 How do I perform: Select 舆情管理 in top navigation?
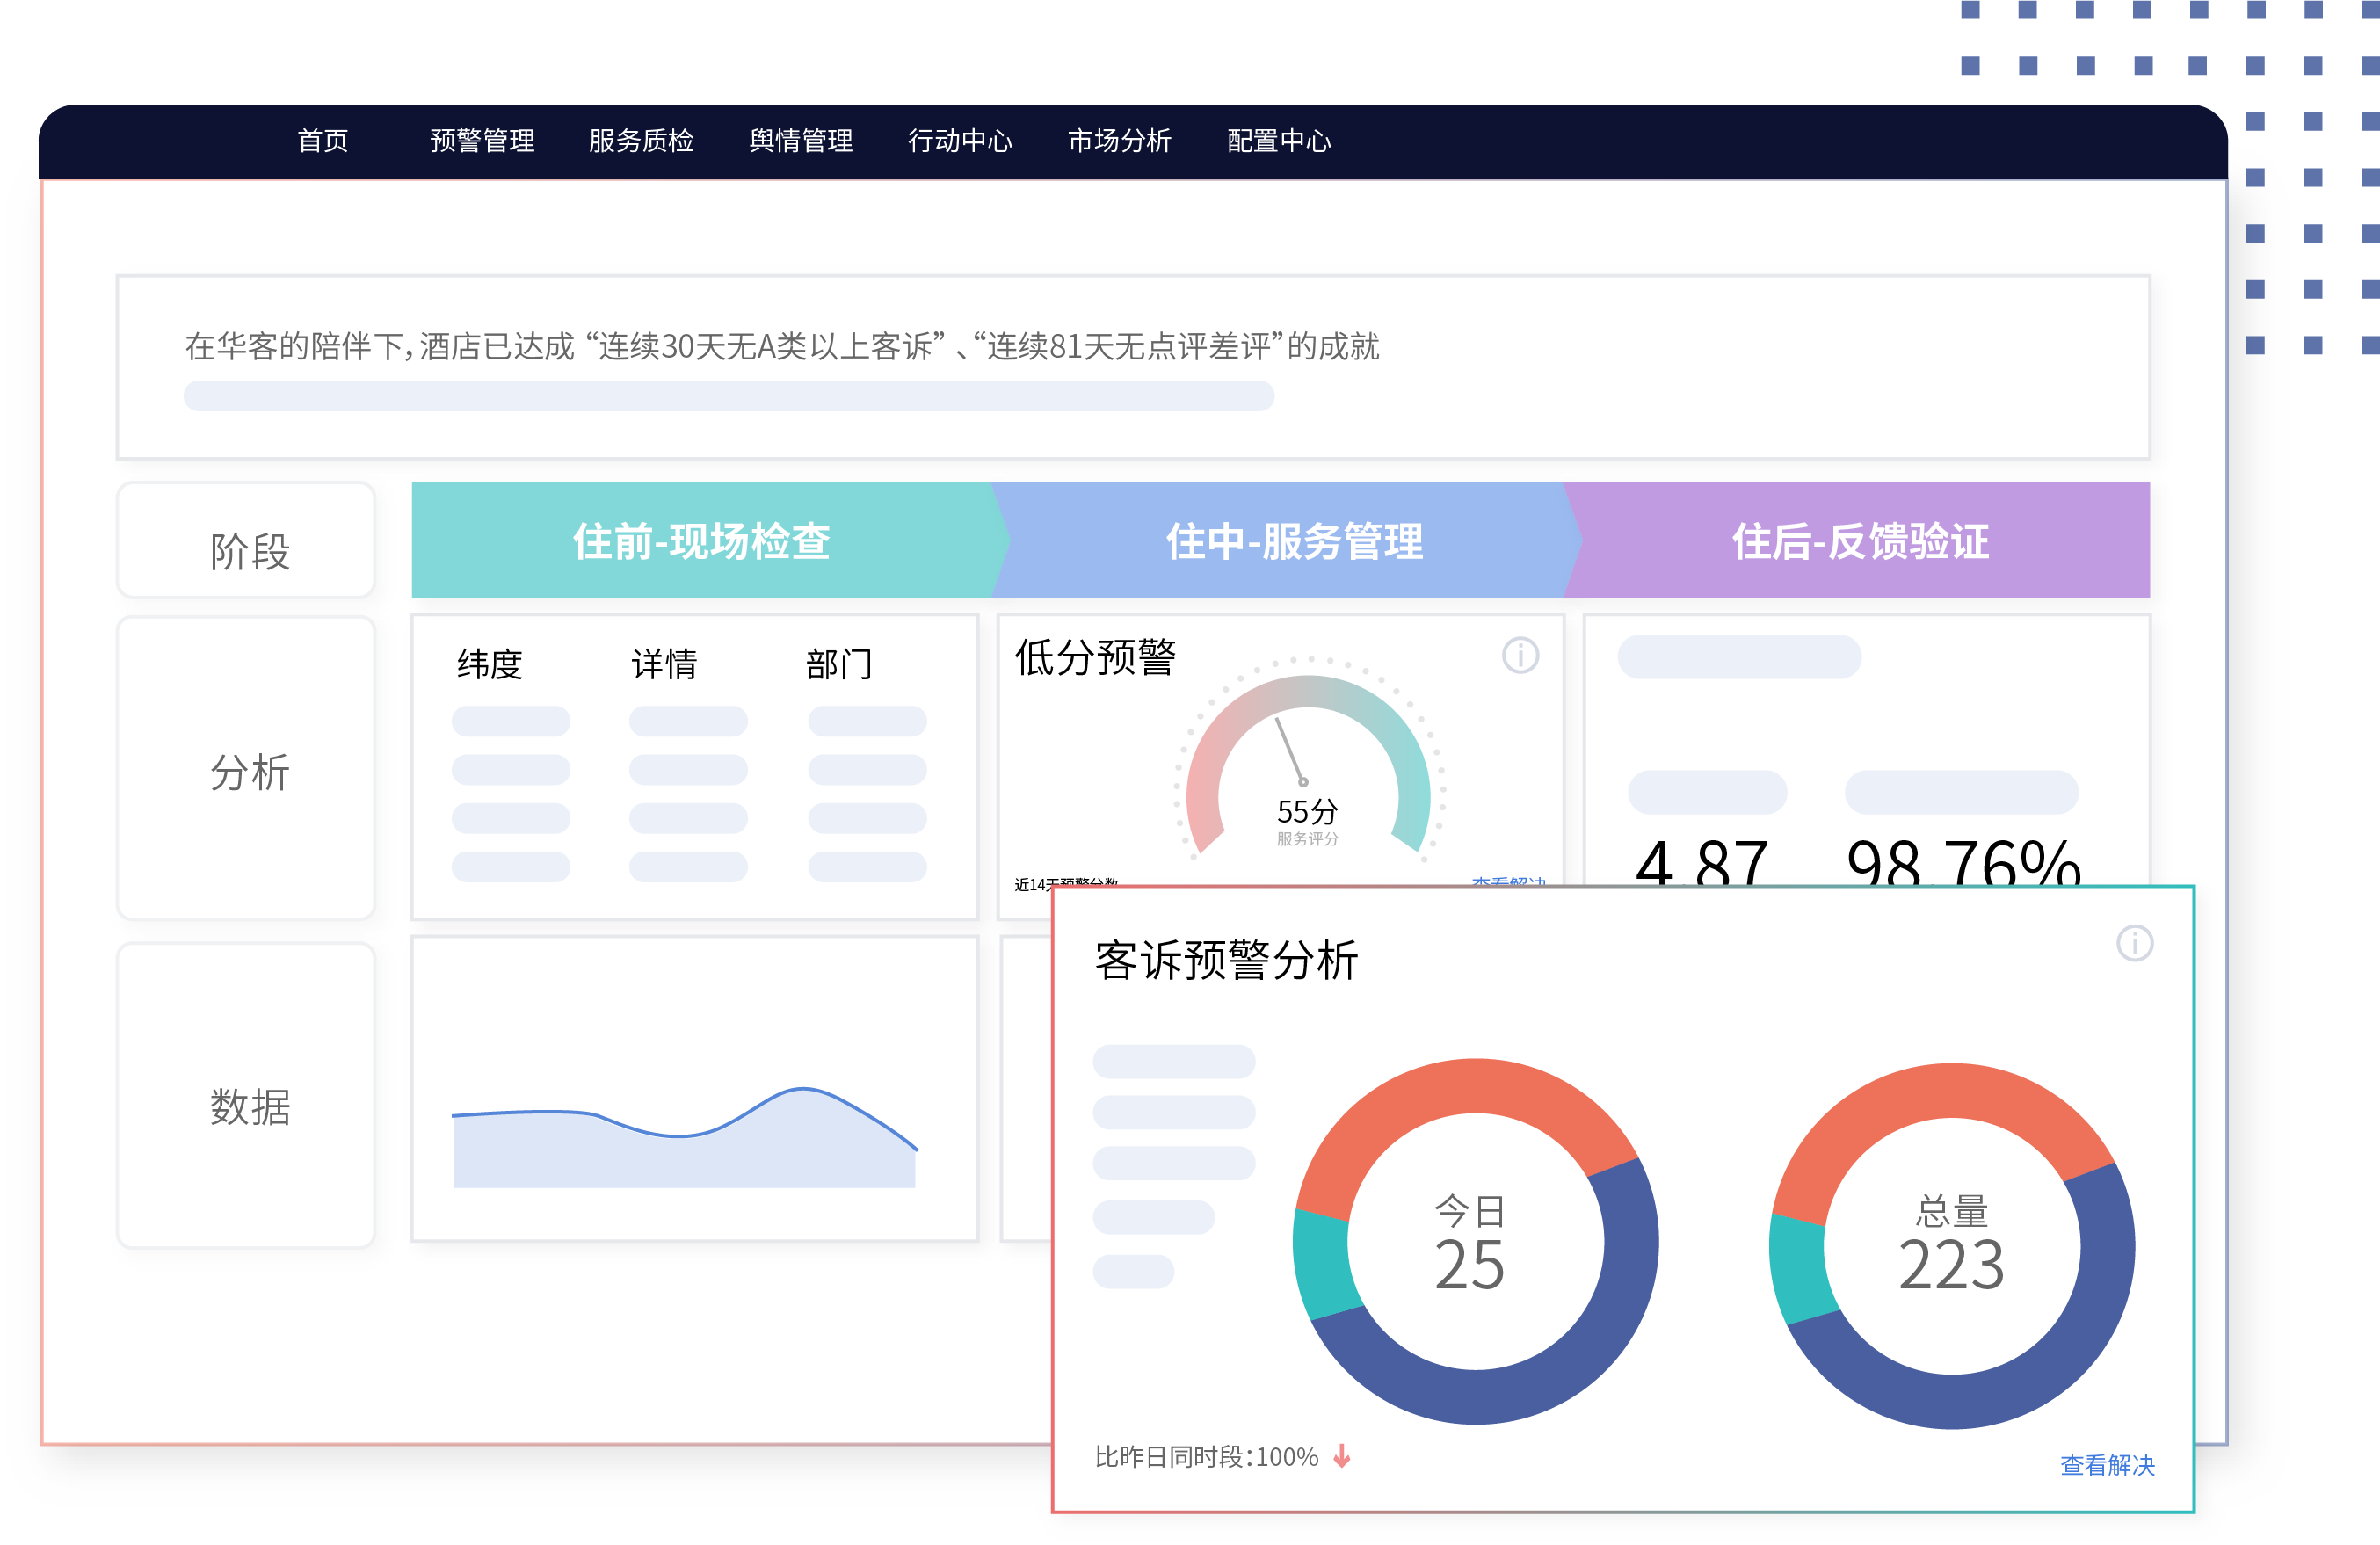tap(801, 141)
